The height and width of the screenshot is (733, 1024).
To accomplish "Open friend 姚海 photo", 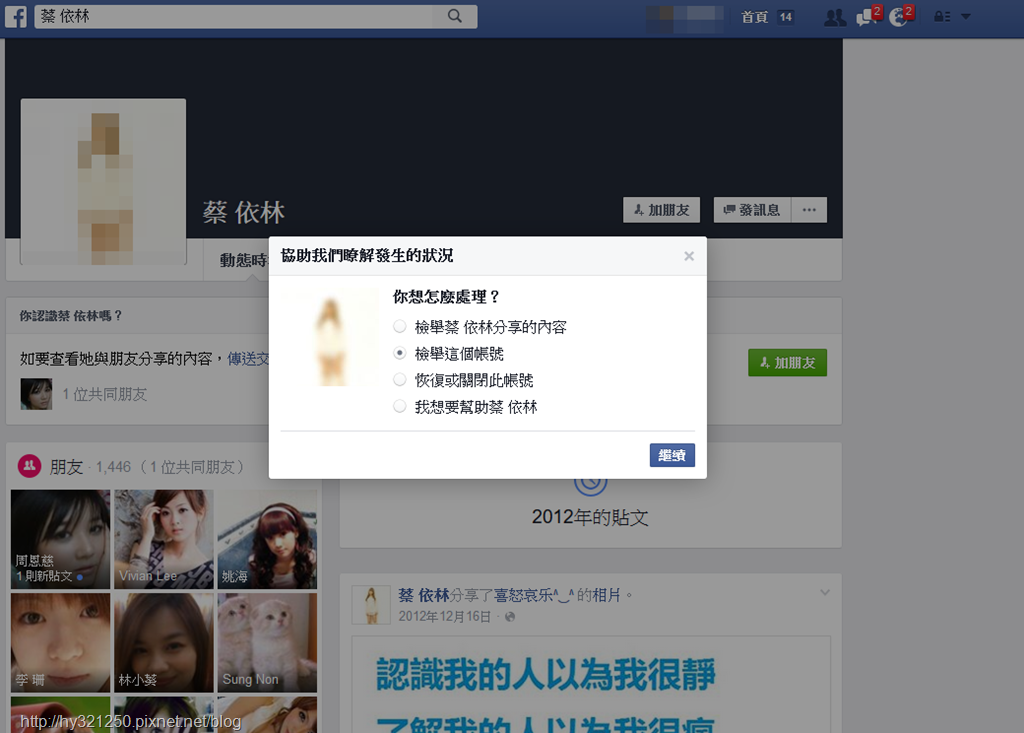I will (x=267, y=540).
